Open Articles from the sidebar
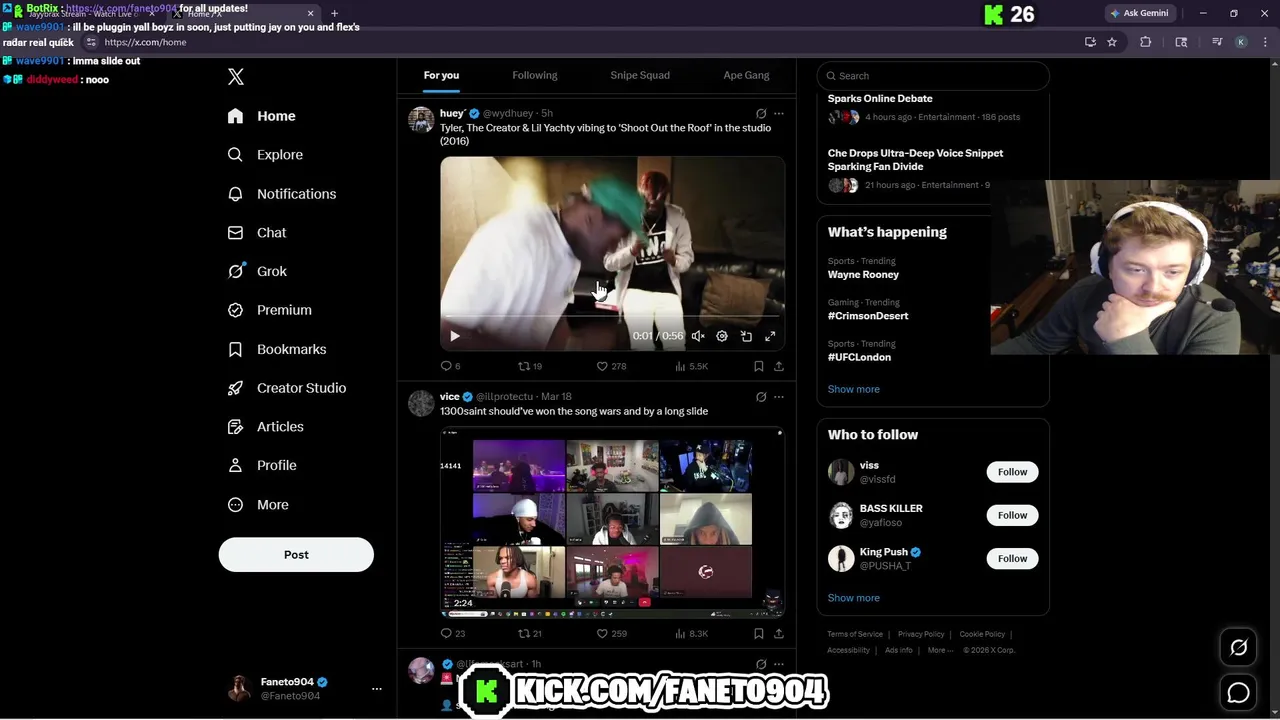The width and height of the screenshot is (1280, 720). 265,427
